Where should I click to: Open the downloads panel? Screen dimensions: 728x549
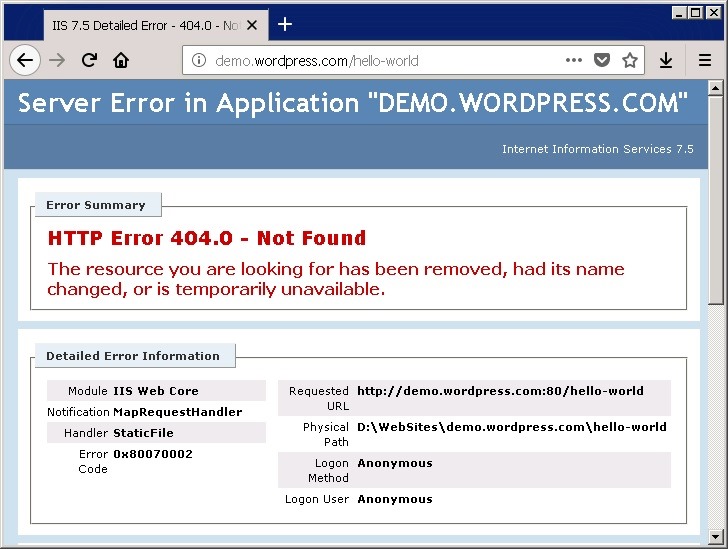666,60
